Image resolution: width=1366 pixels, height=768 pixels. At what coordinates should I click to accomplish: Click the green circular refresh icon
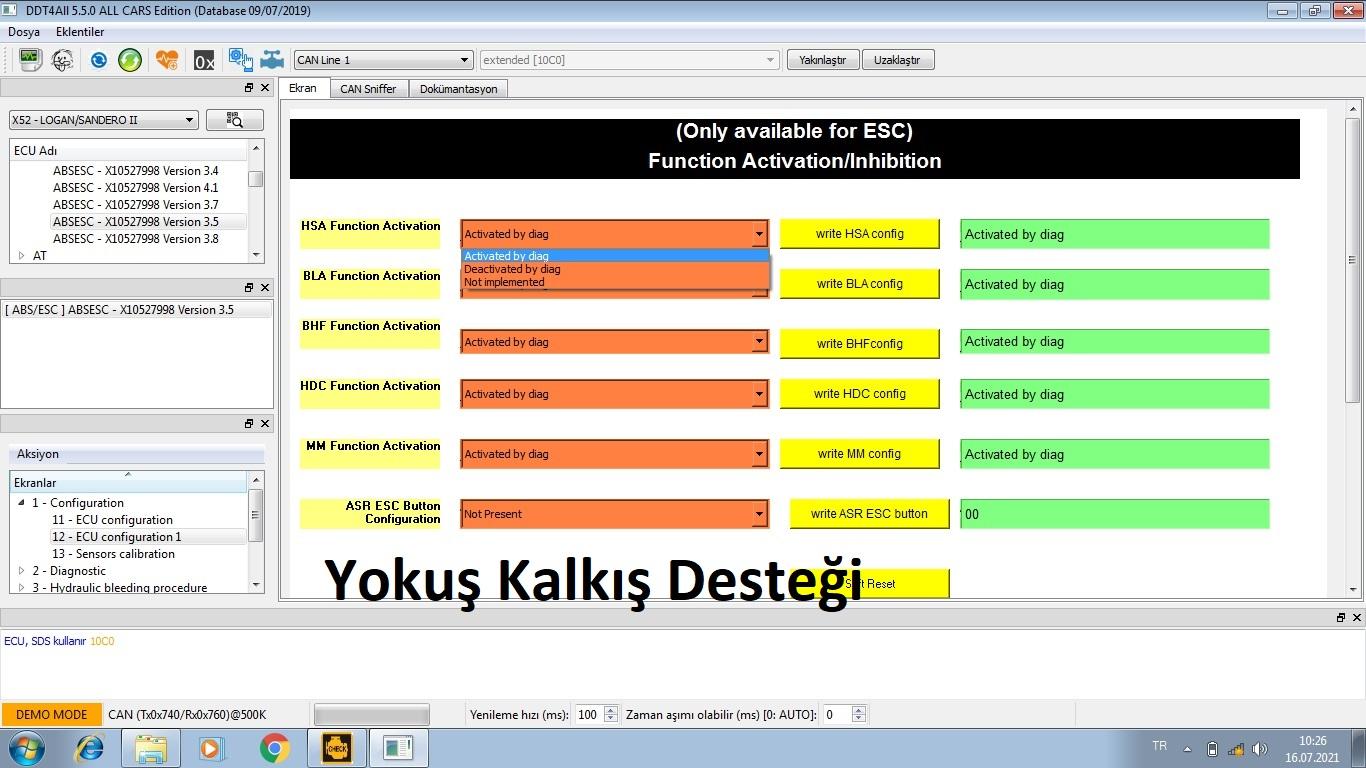130,60
